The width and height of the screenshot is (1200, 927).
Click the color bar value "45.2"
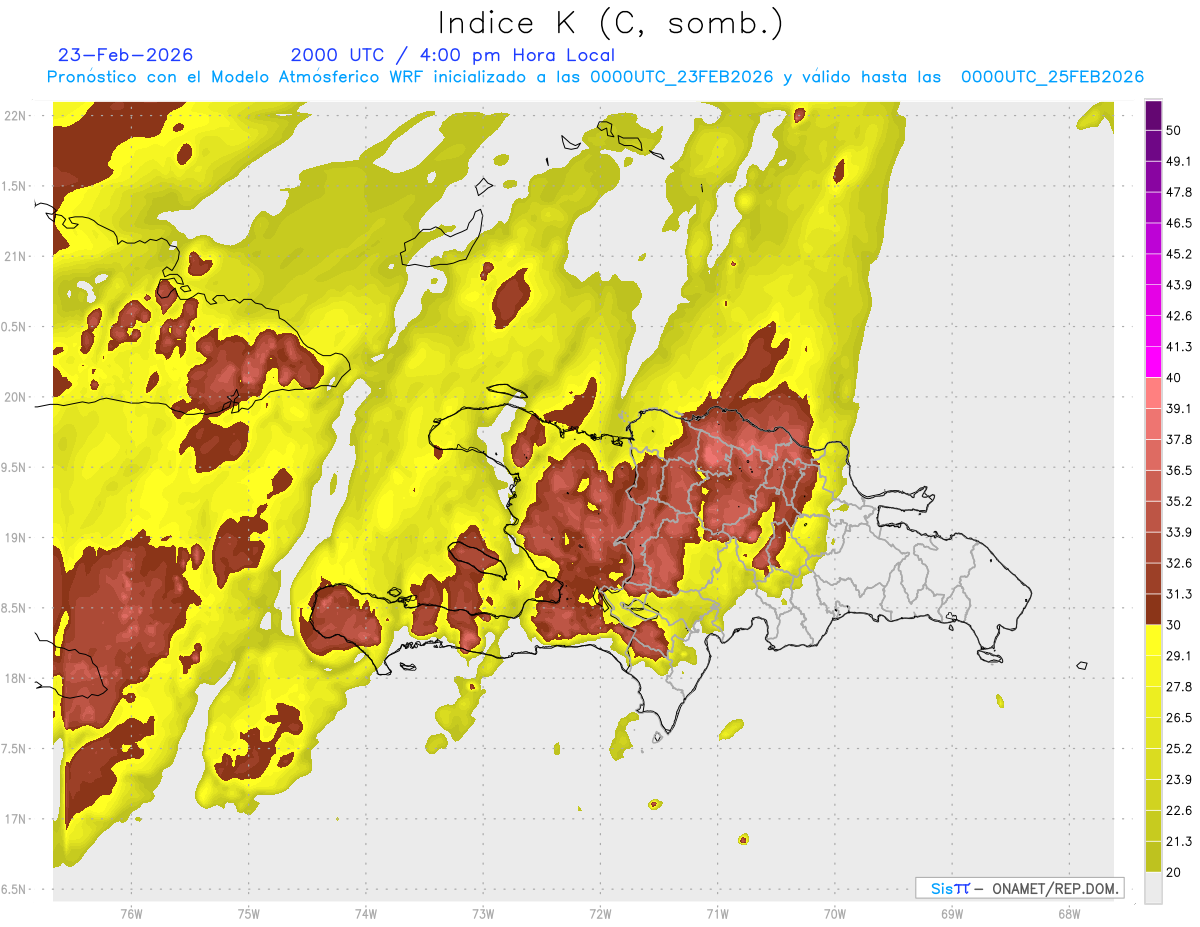point(1179,254)
